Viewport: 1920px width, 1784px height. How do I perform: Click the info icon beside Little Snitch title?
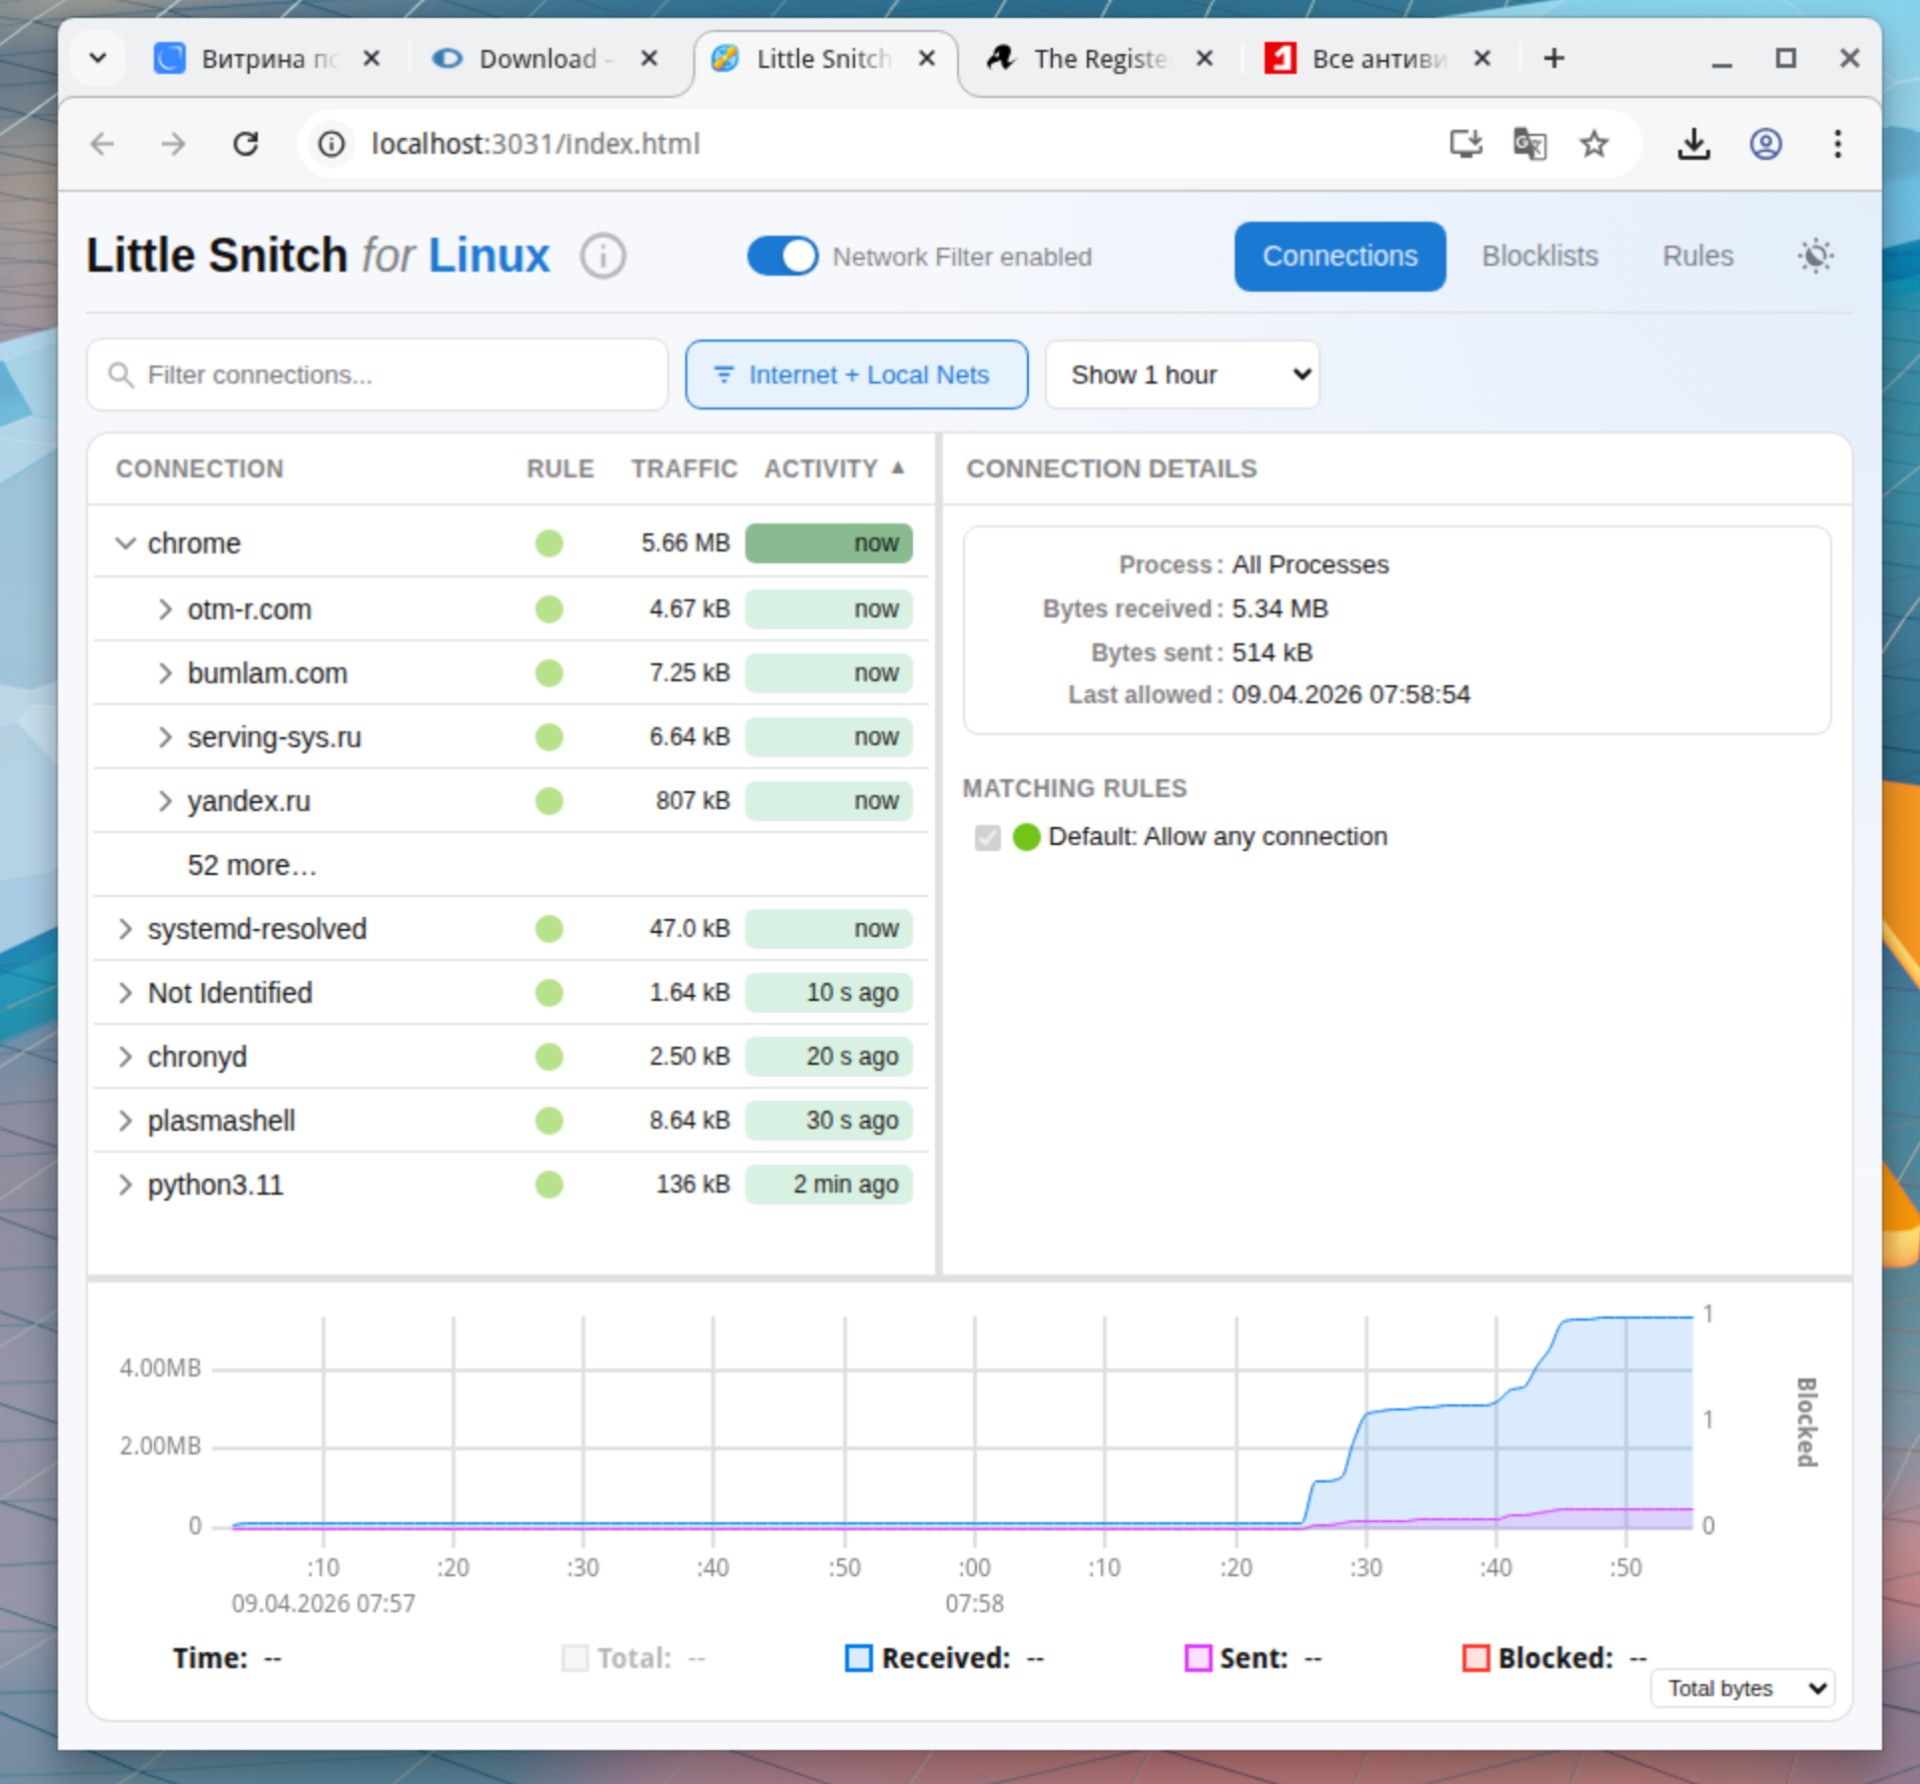(603, 256)
